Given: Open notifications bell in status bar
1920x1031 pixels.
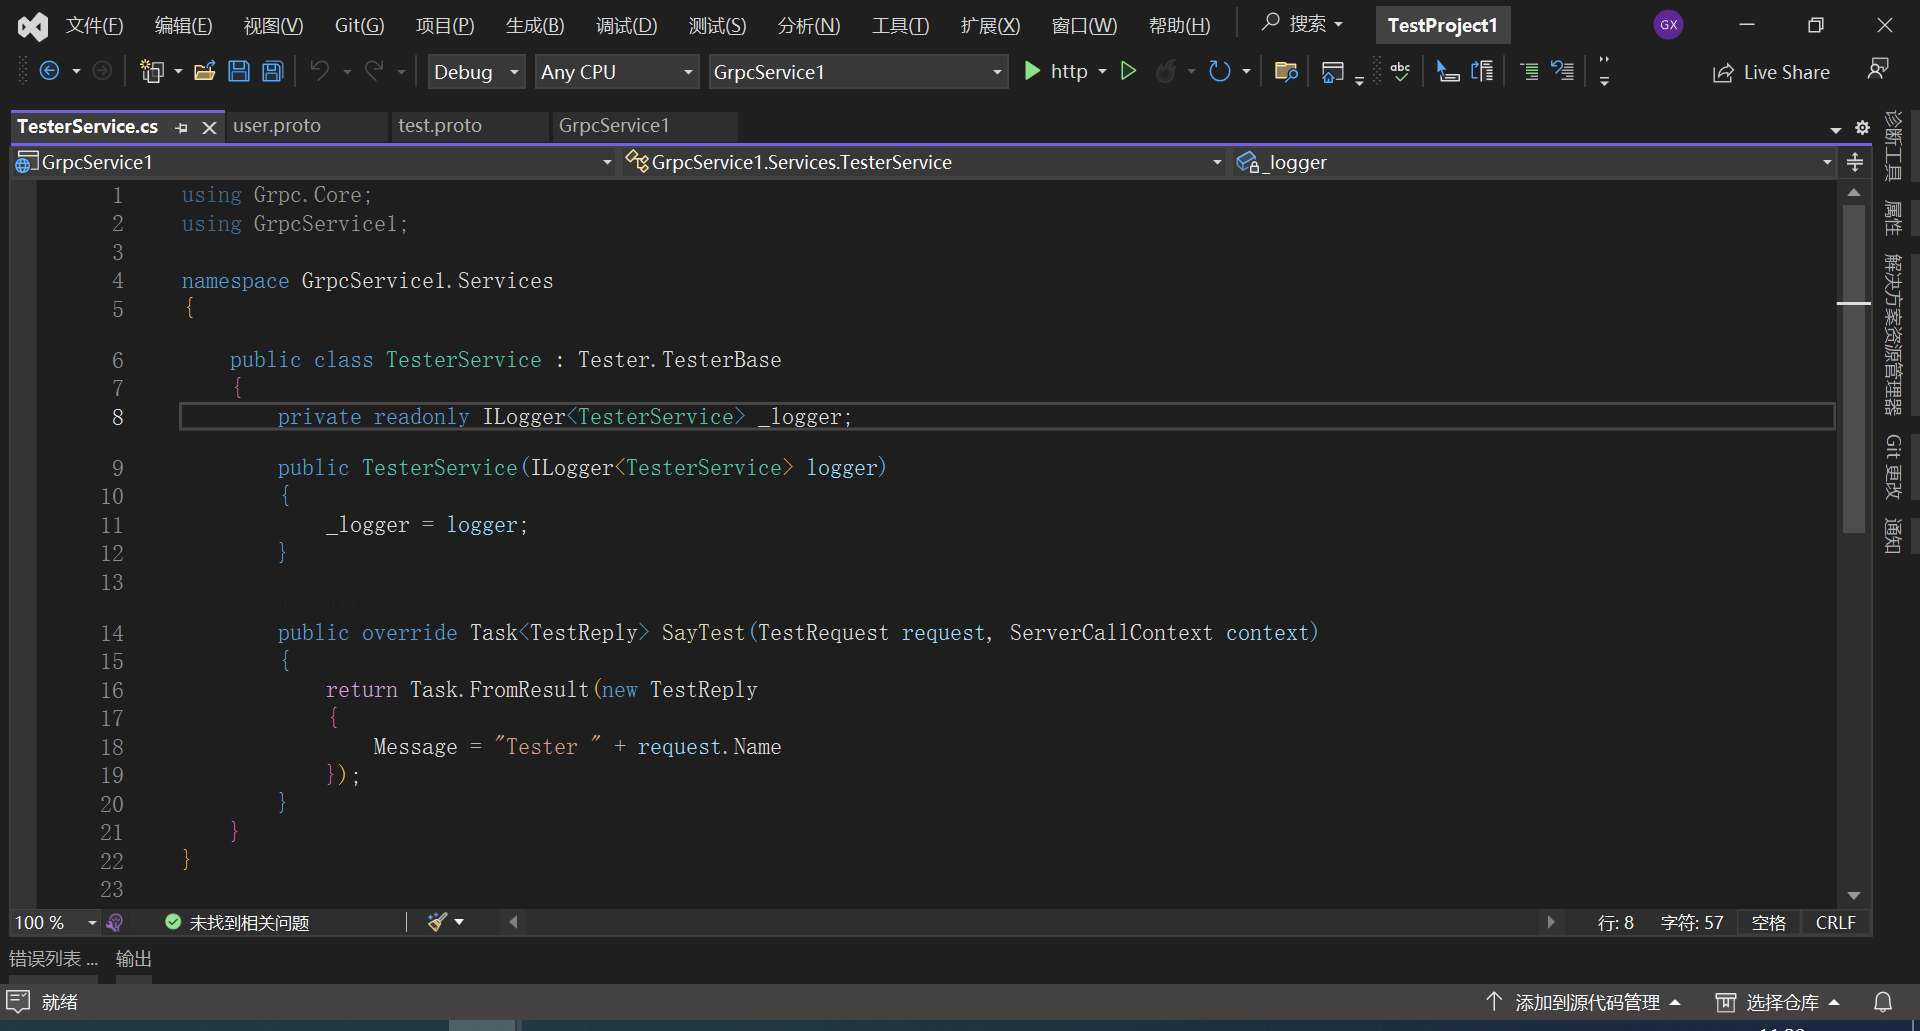Looking at the screenshot, I should click(1882, 1002).
